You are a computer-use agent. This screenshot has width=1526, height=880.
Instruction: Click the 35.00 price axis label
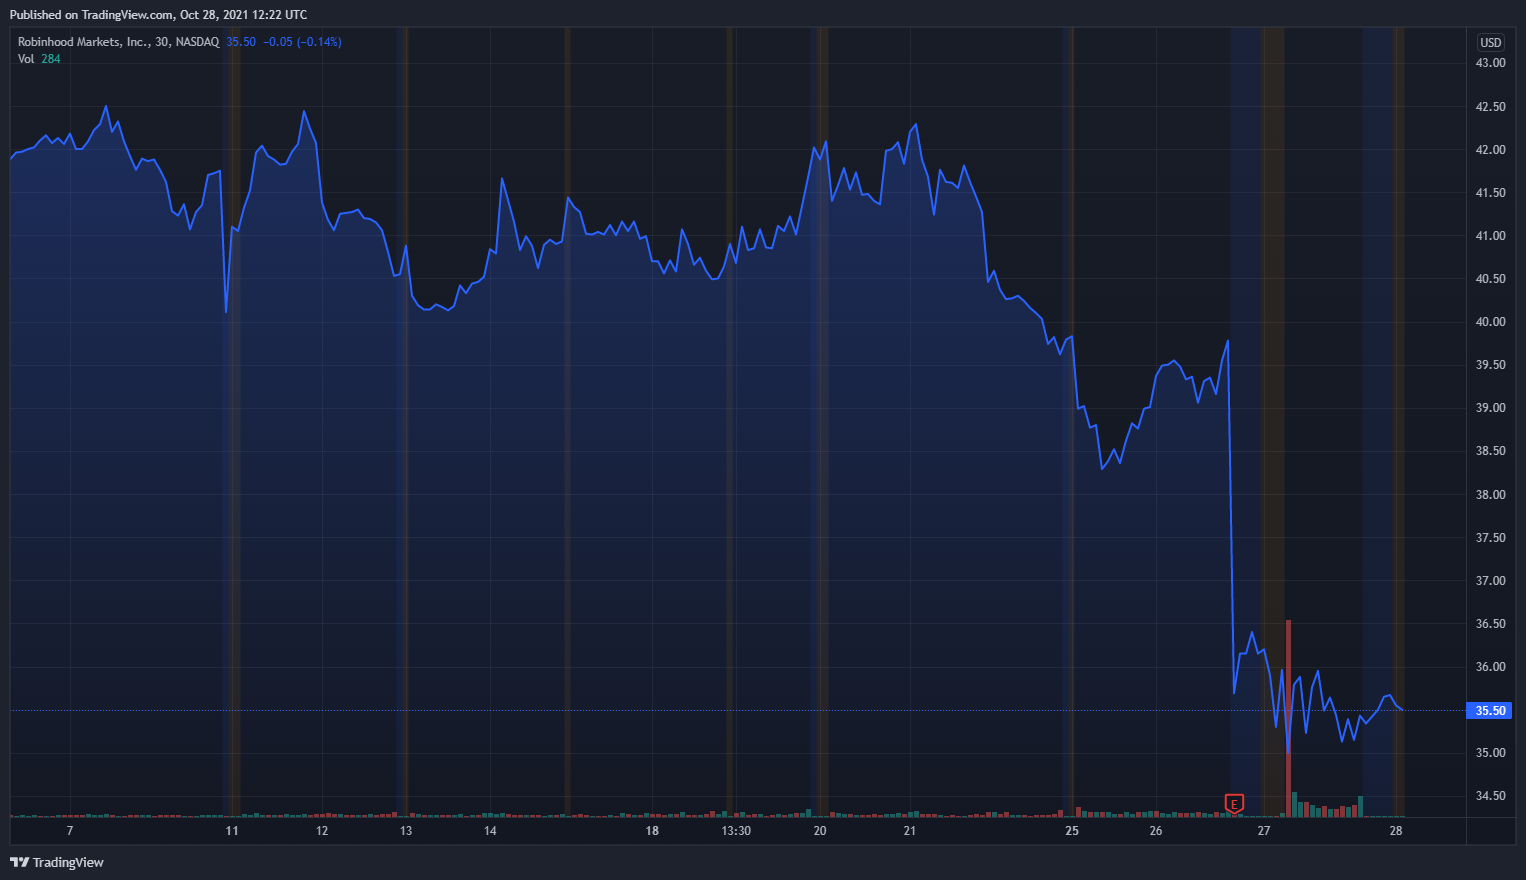1491,753
